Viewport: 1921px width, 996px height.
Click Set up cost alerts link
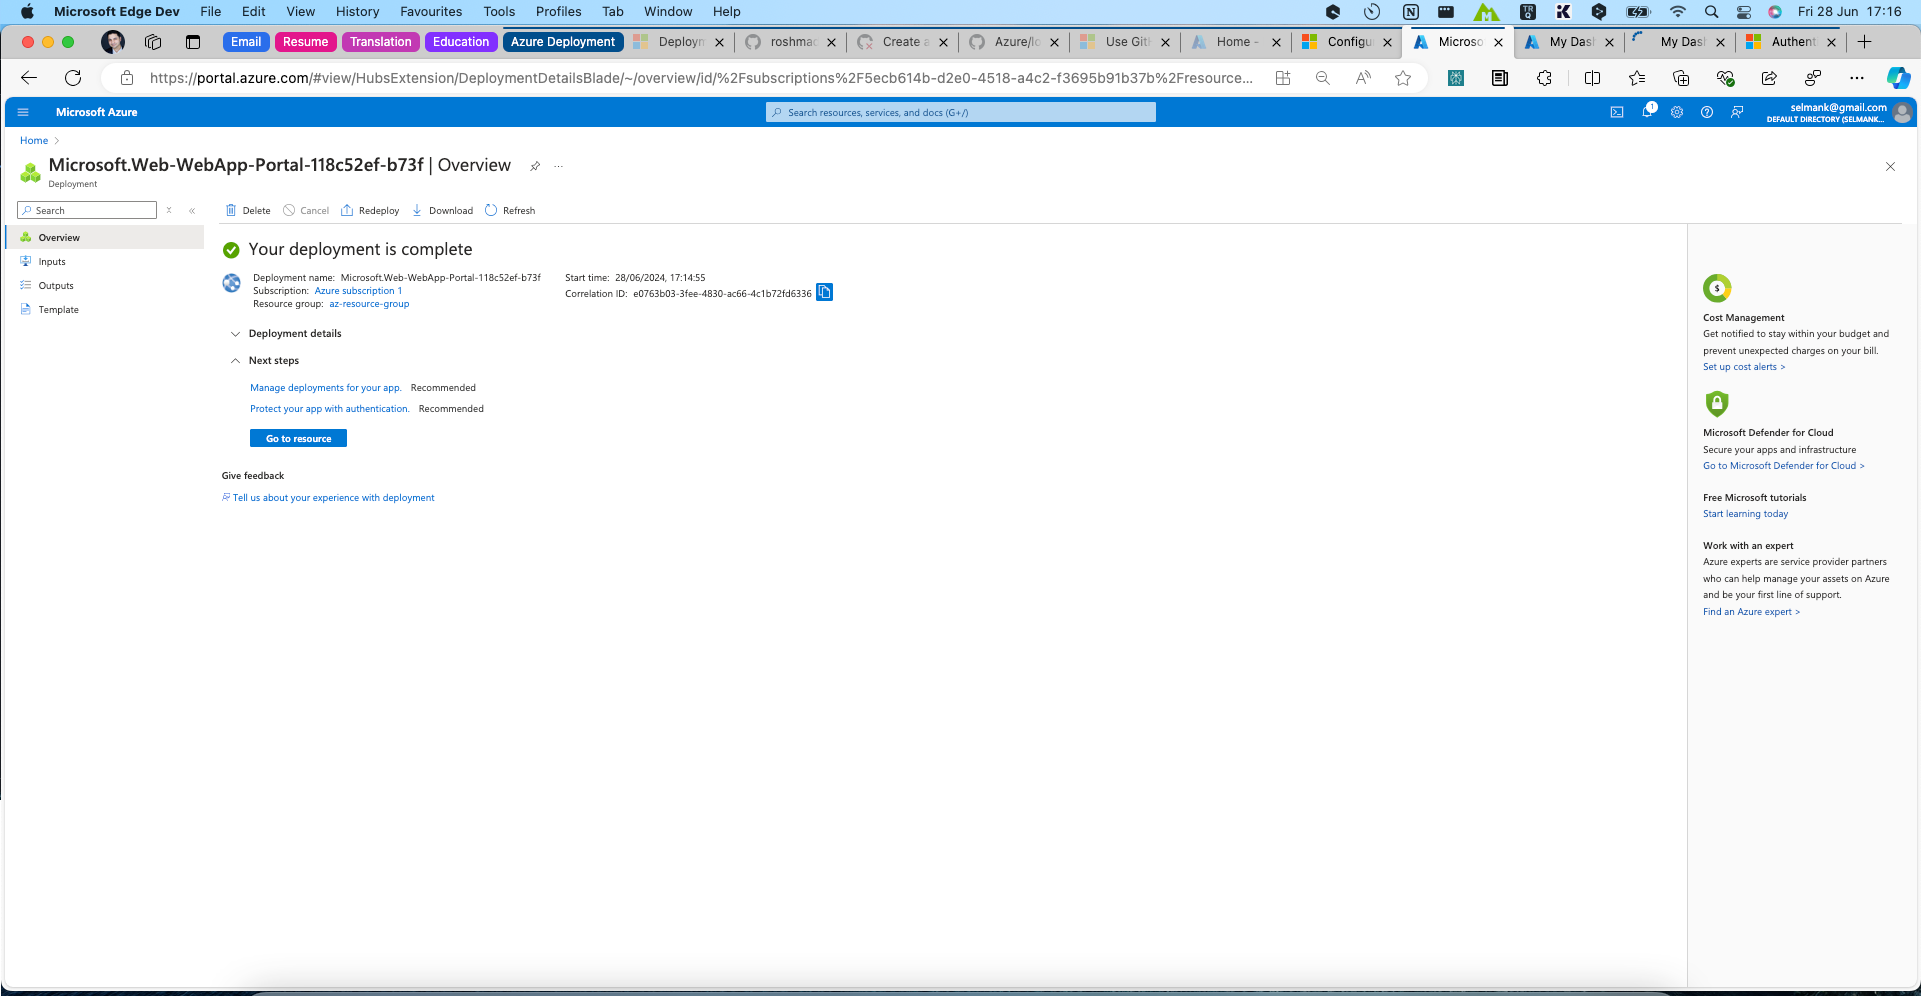pyautogui.click(x=1744, y=367)
